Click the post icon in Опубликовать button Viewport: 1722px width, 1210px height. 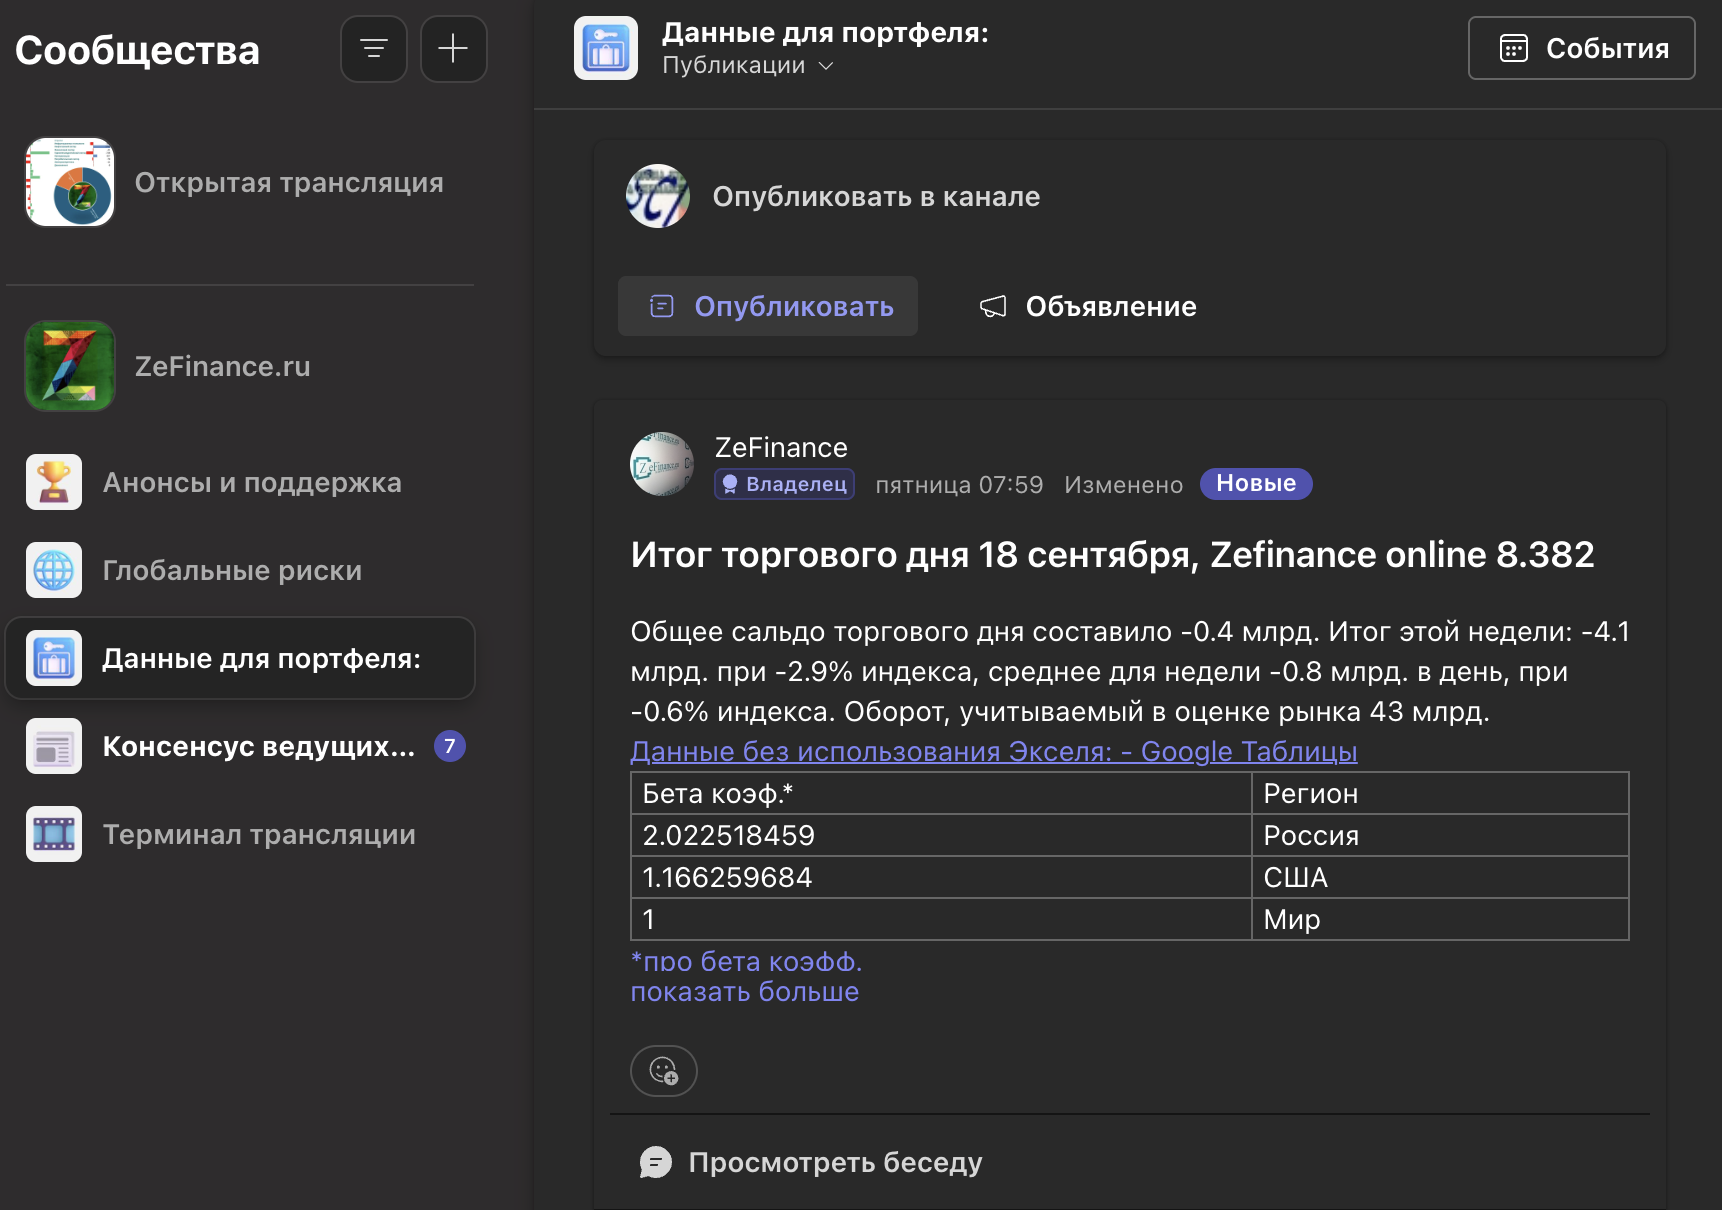tap(662, 306)
